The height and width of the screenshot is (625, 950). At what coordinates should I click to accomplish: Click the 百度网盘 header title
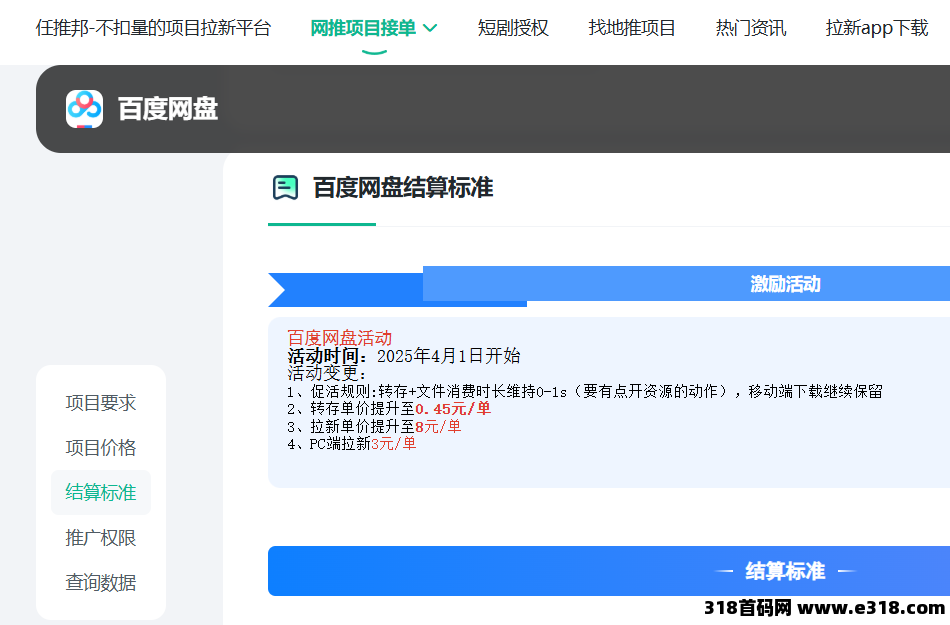[168, 109]
